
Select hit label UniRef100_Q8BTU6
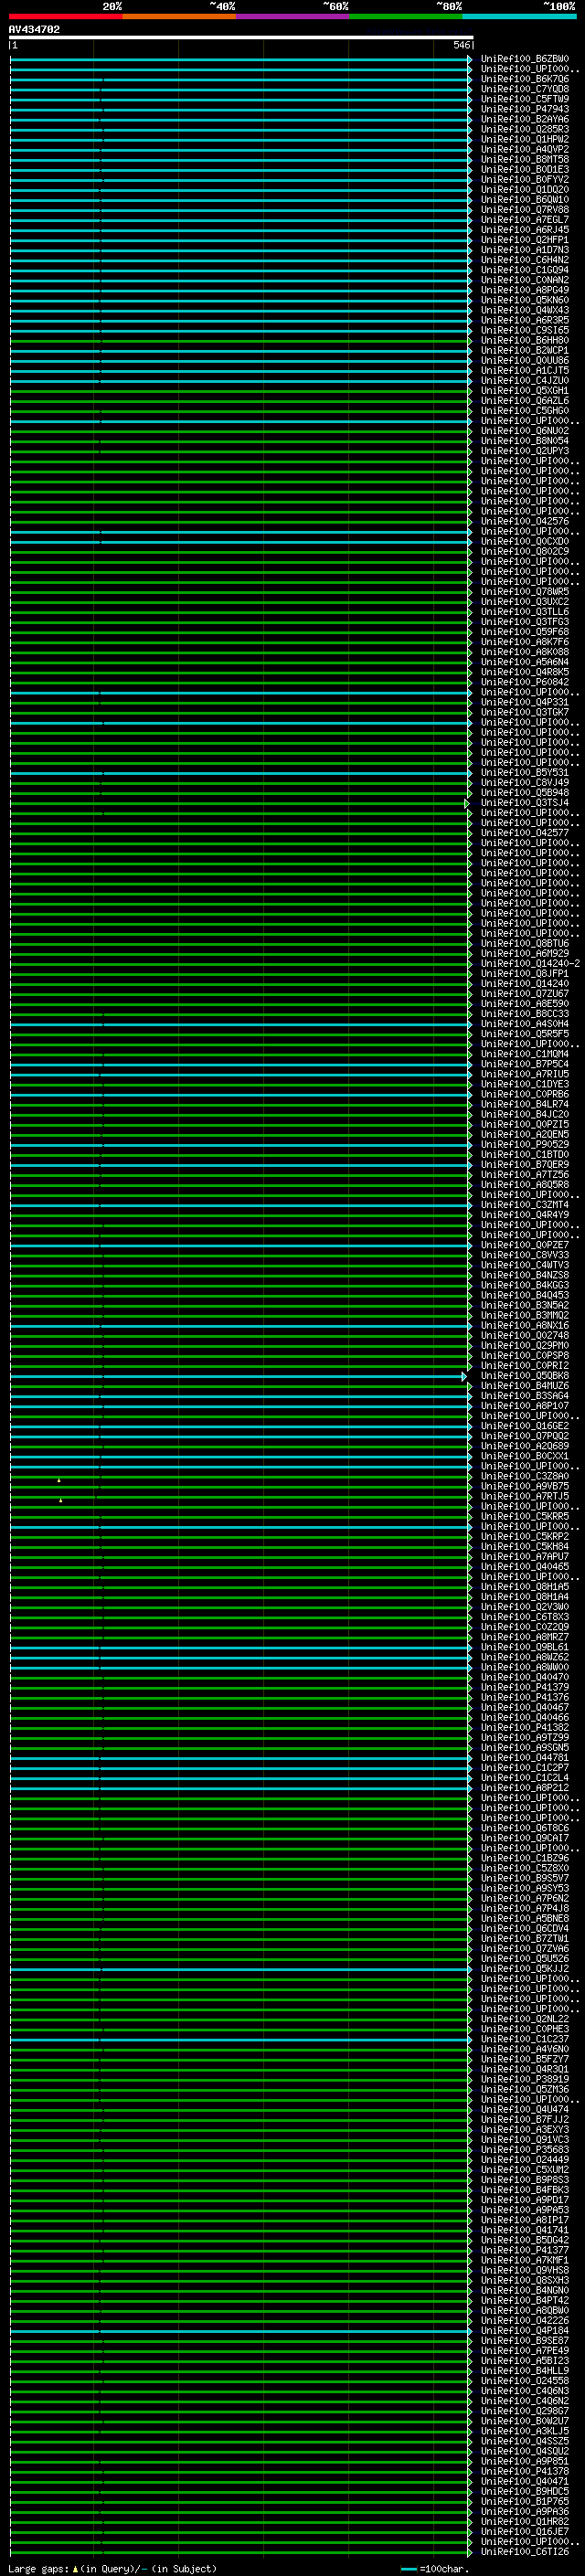tap(525, 943)
